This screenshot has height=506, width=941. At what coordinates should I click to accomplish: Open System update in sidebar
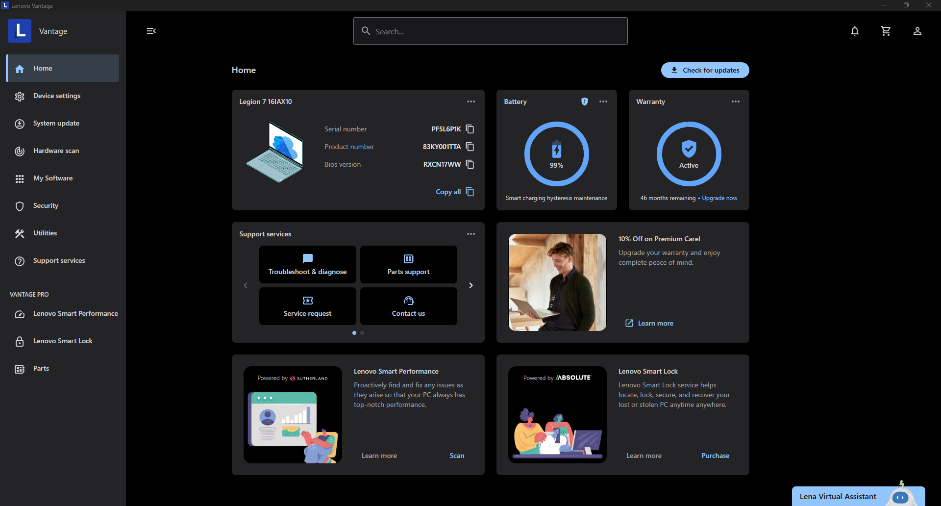click(62, 124)
